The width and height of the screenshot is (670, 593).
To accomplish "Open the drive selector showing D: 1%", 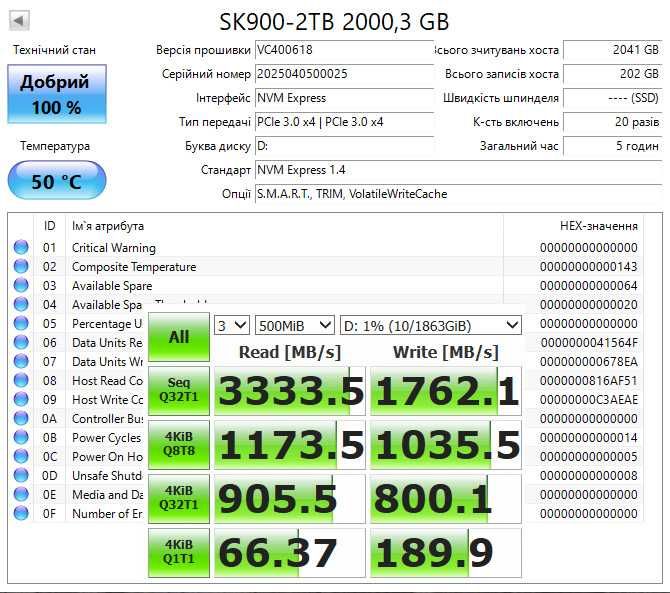I will pos(431,326).
